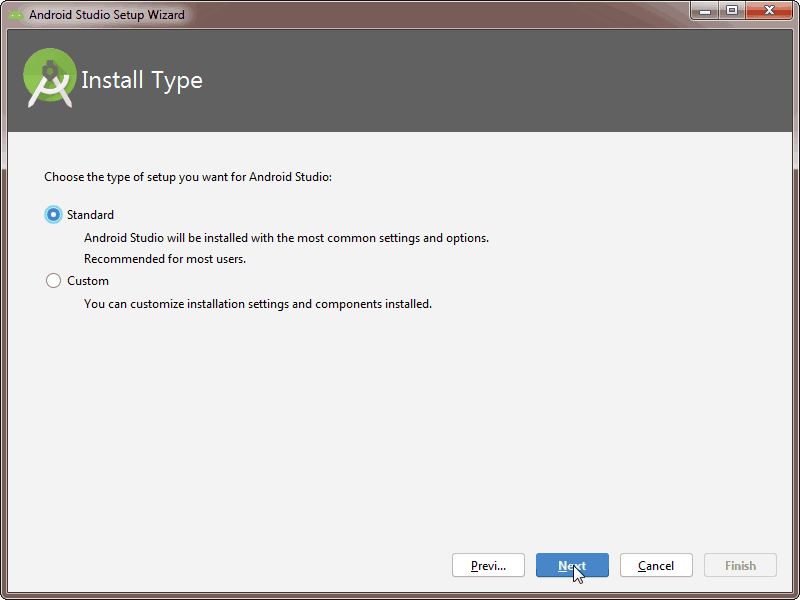Click the "Choose the type of setup" prompt
The width and height of the screenshot is (800, 600).
(x=188, y=177)
